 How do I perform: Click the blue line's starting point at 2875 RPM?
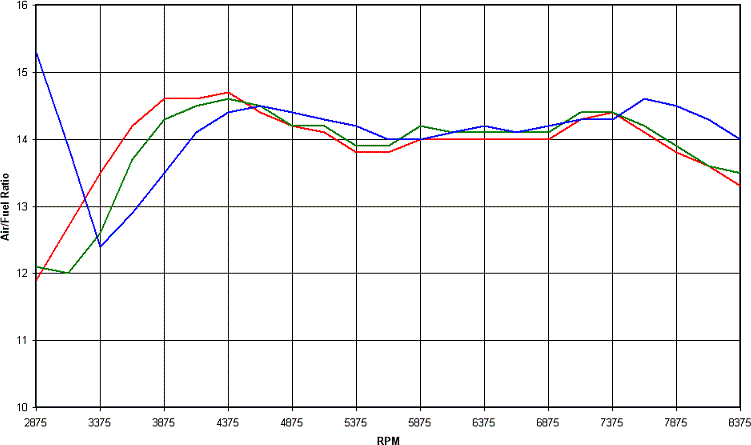pos(37,52)
